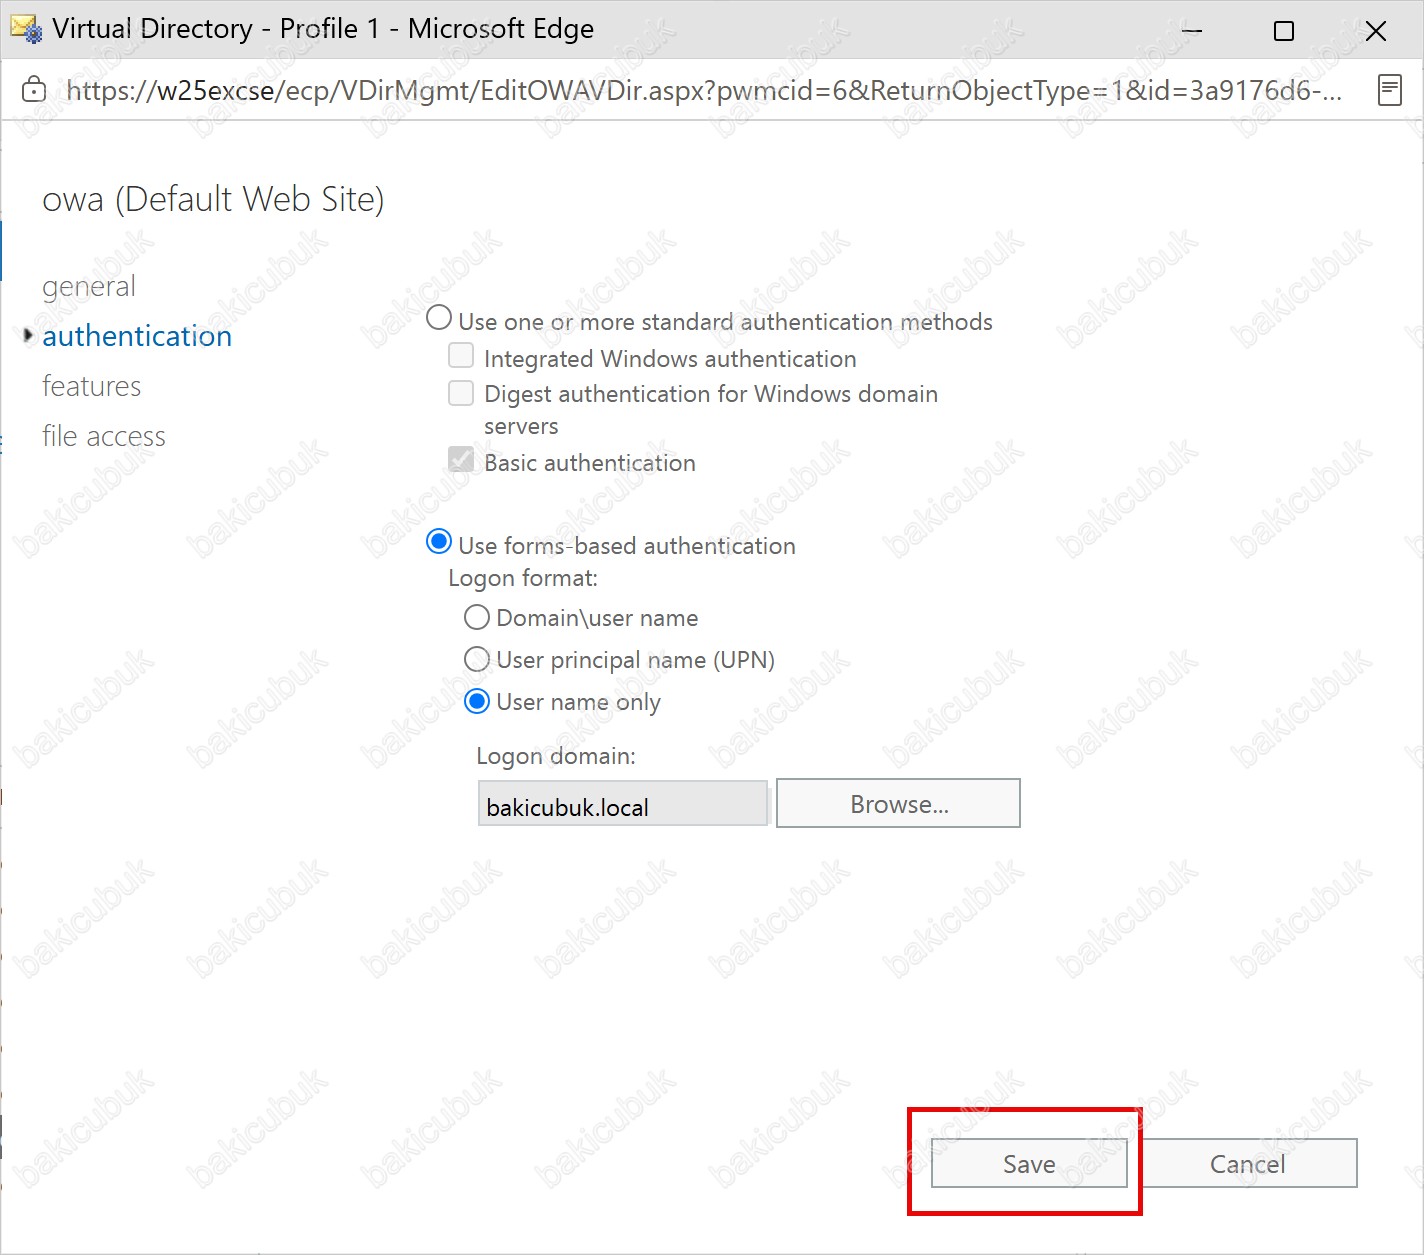The image size is (1424, 1255).
Task: Switch to the authentication tab
Action: [137, 336]
